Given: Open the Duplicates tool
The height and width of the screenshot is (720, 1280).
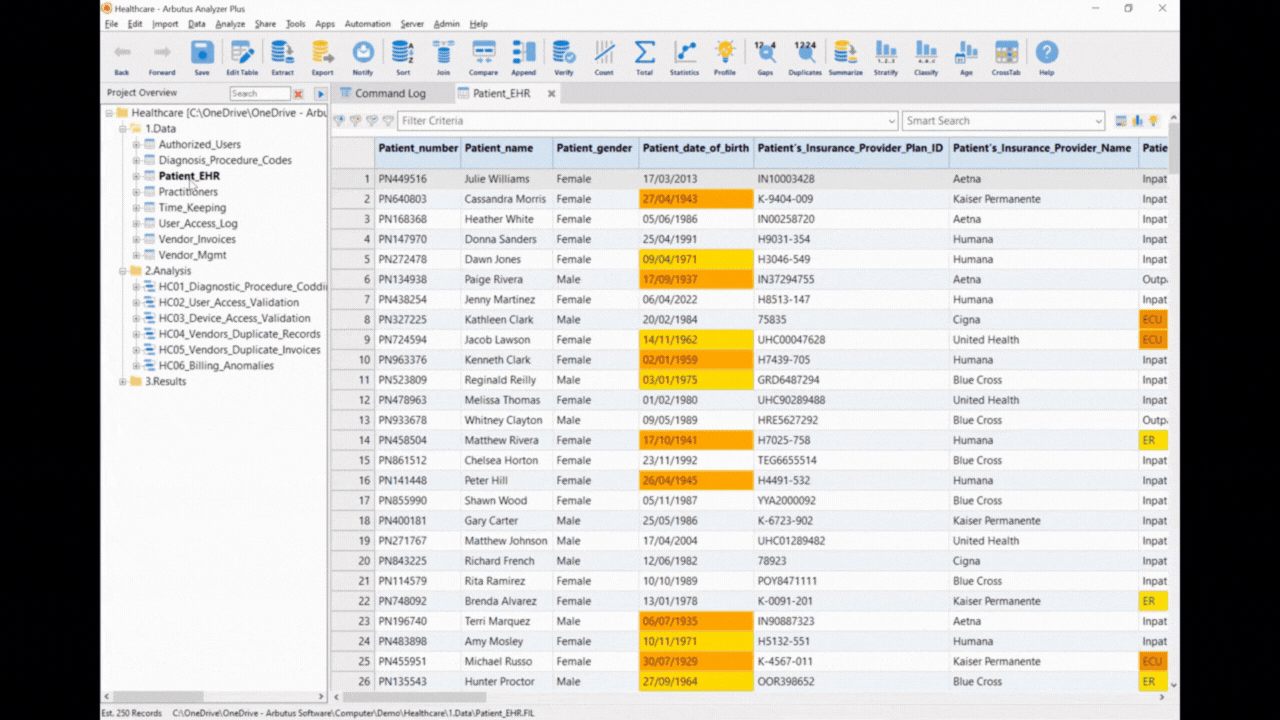Looking at the screenshot, I should 805,58.
